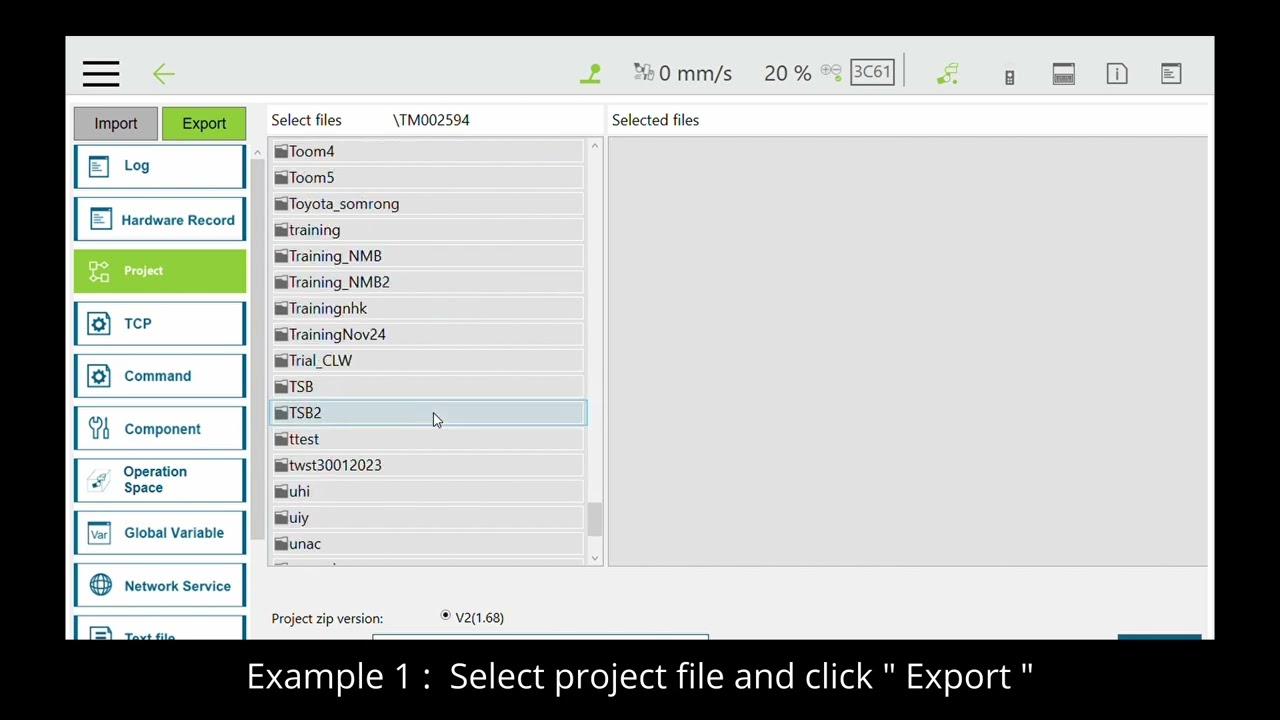This screenshot has width=1280, height=720.
Task: Click the green back arrow
Action: click(164, 73)
